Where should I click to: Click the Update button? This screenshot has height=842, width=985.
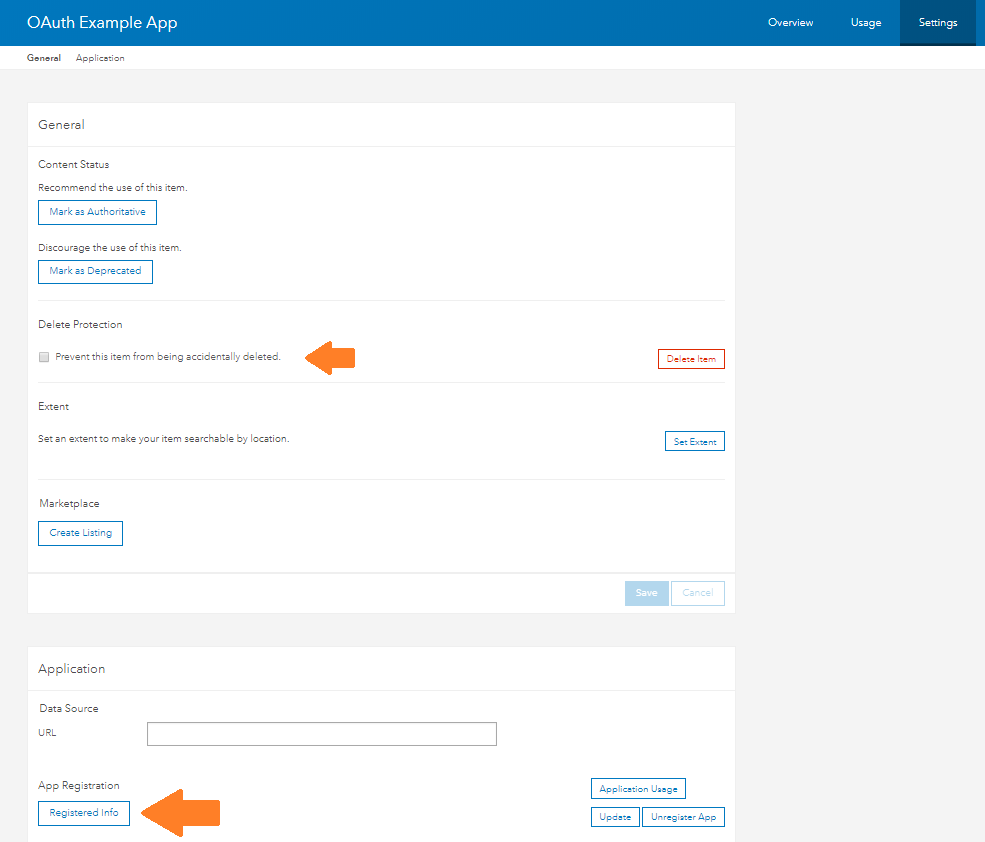615,817
